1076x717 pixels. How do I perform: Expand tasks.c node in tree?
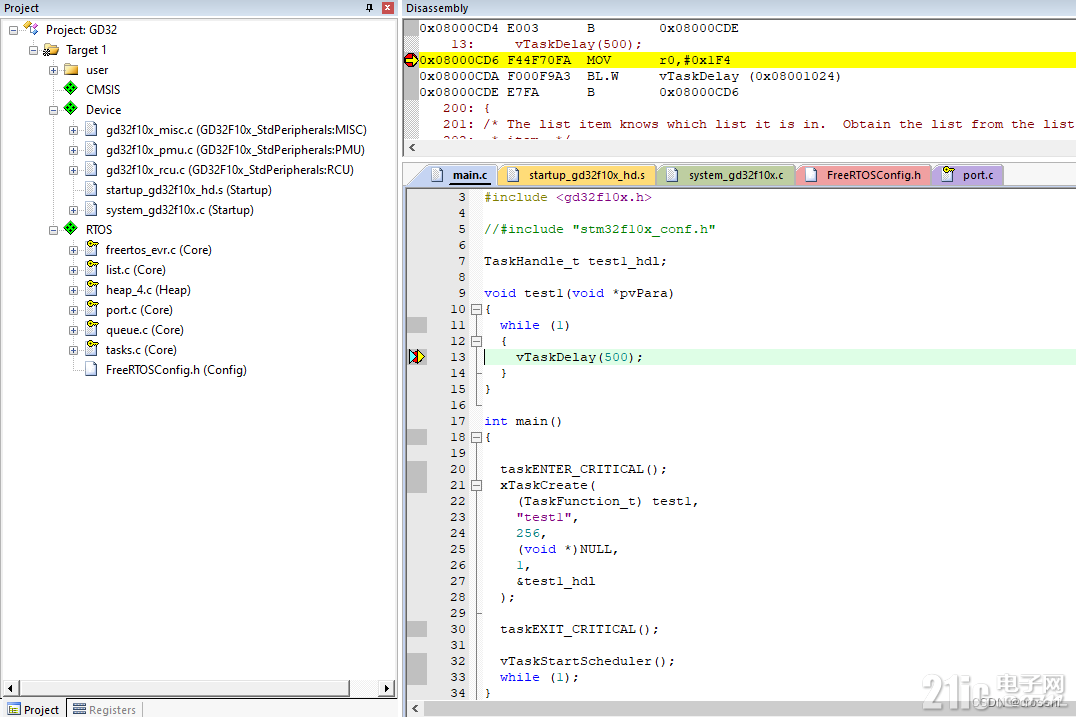(x=73, y=350)
